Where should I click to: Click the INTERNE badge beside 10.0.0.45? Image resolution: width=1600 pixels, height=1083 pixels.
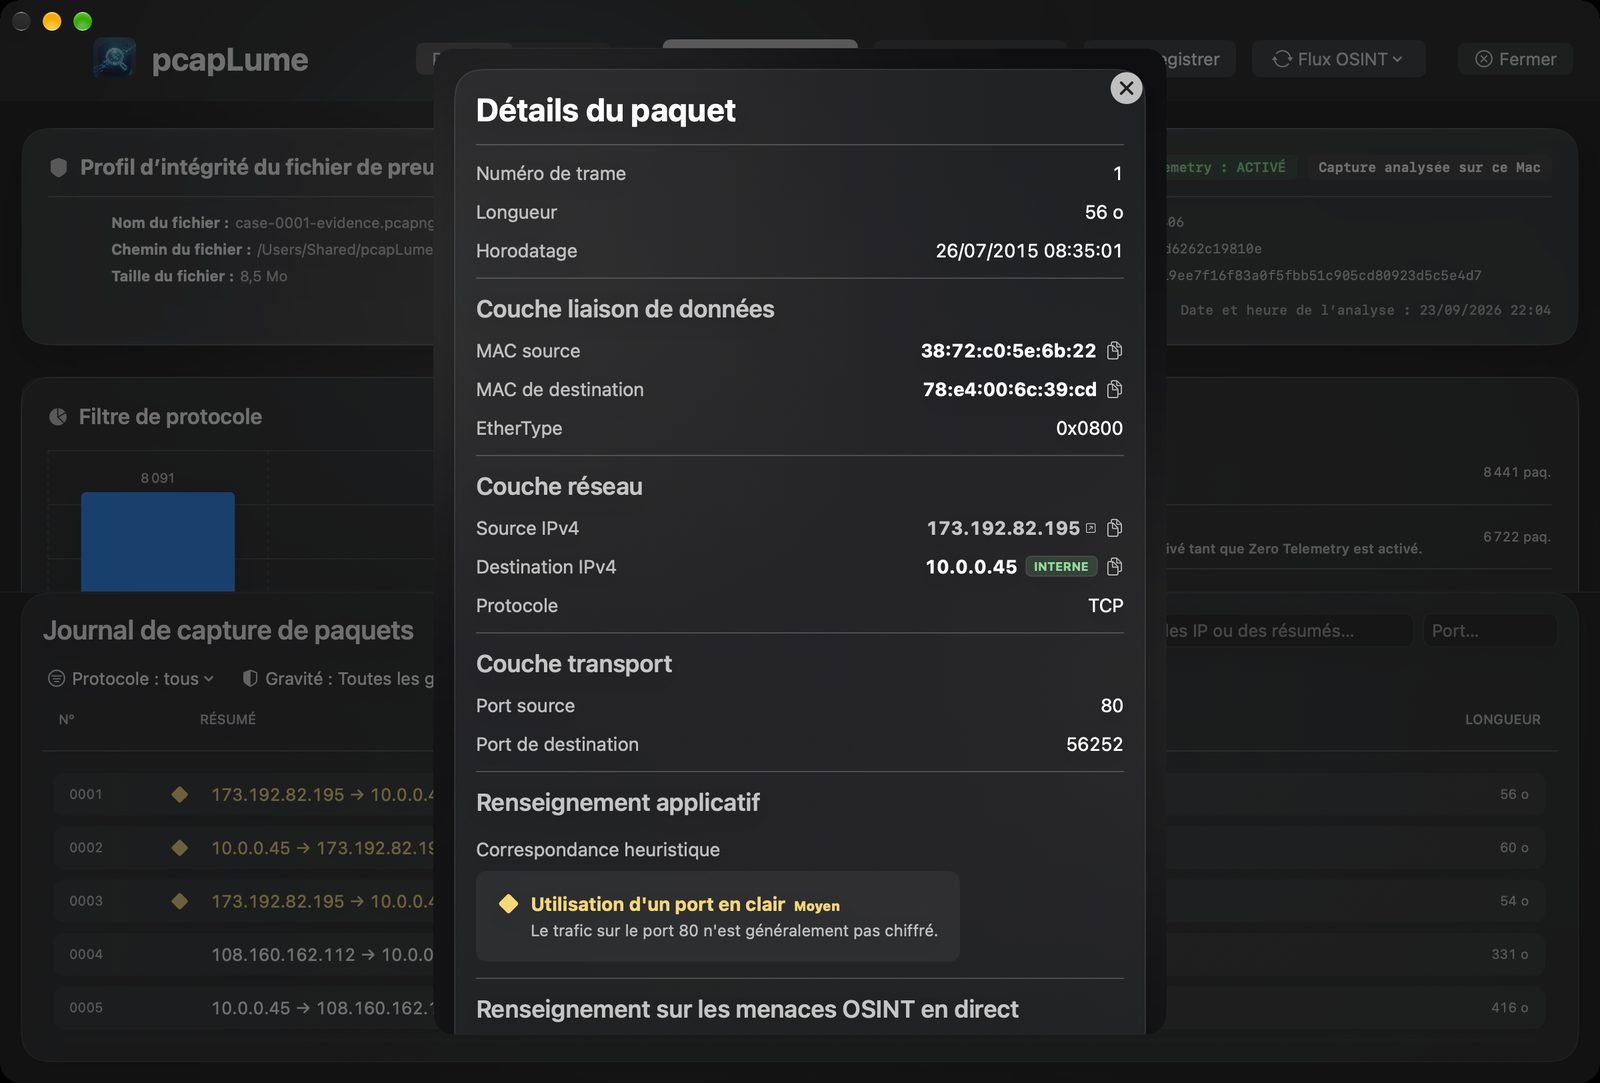click(1061, 567)
